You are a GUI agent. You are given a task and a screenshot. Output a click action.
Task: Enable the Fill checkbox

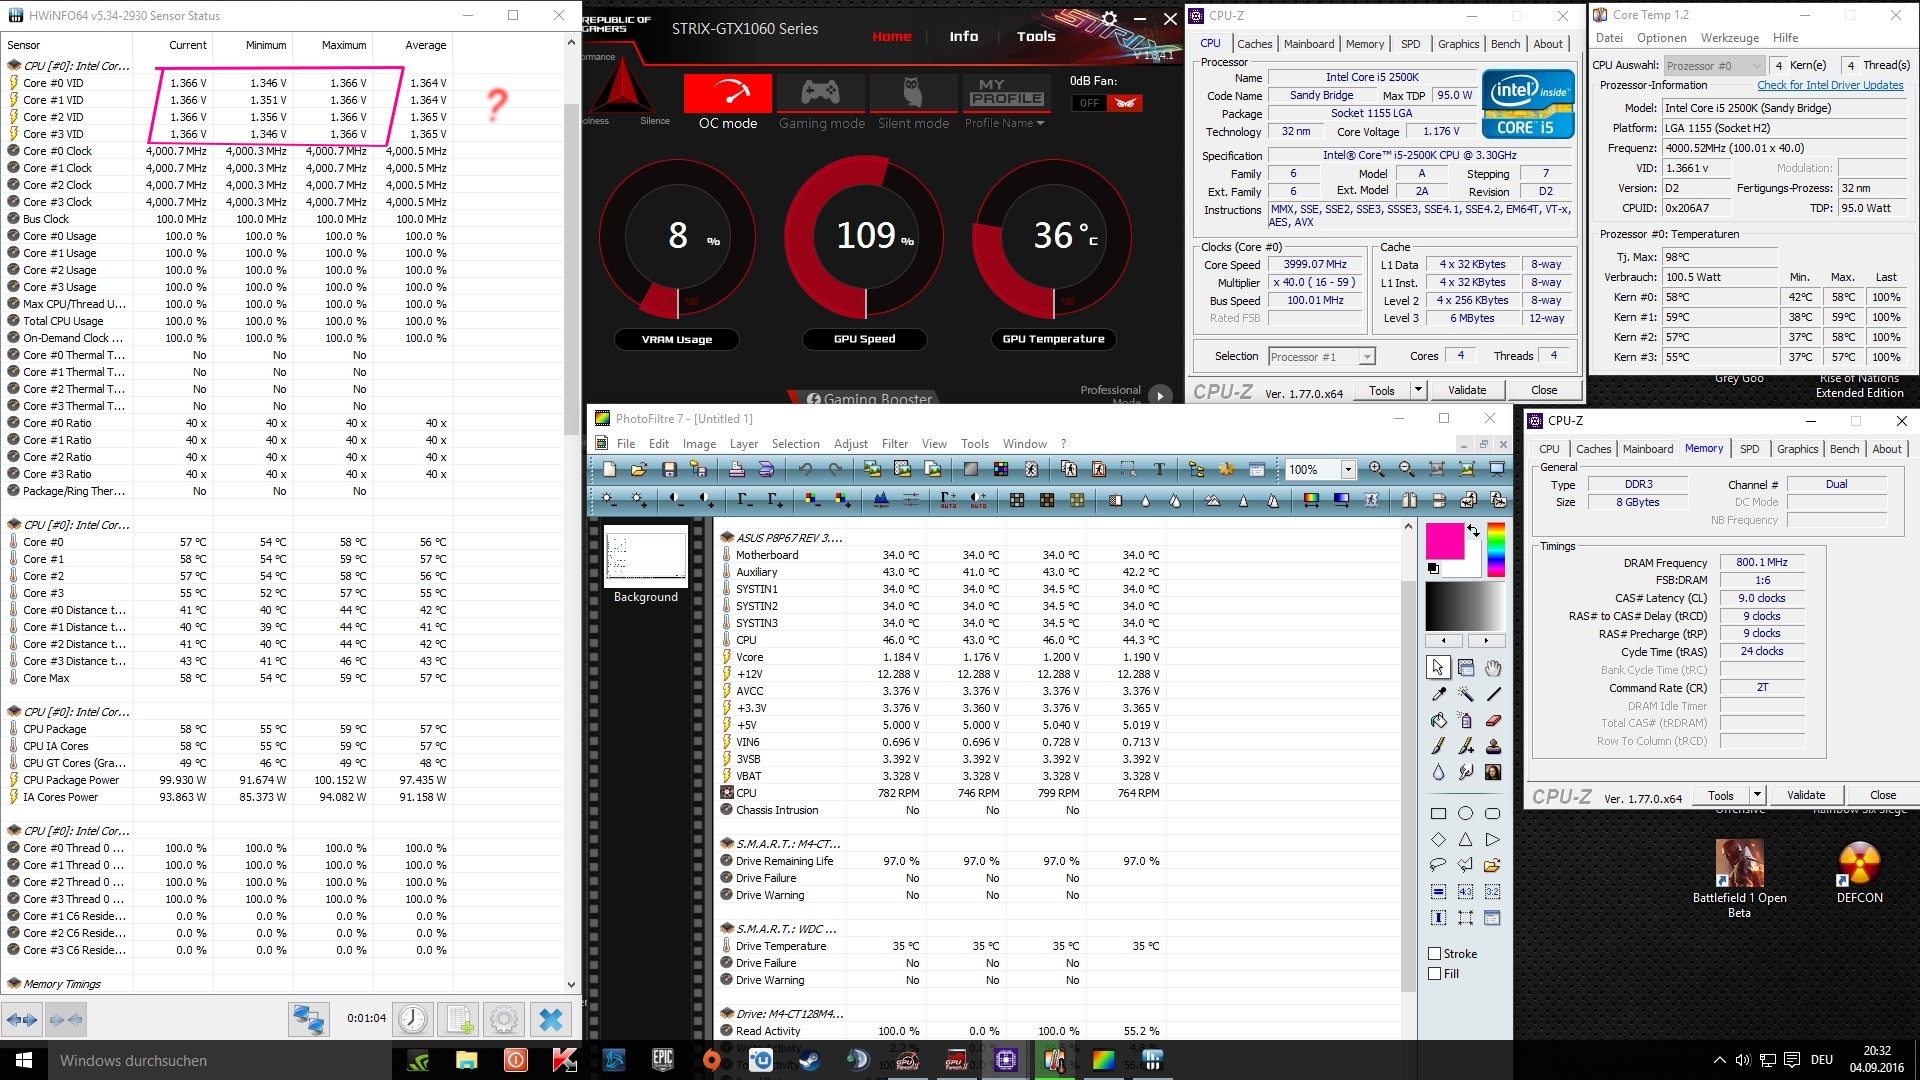click(1435, 973)
